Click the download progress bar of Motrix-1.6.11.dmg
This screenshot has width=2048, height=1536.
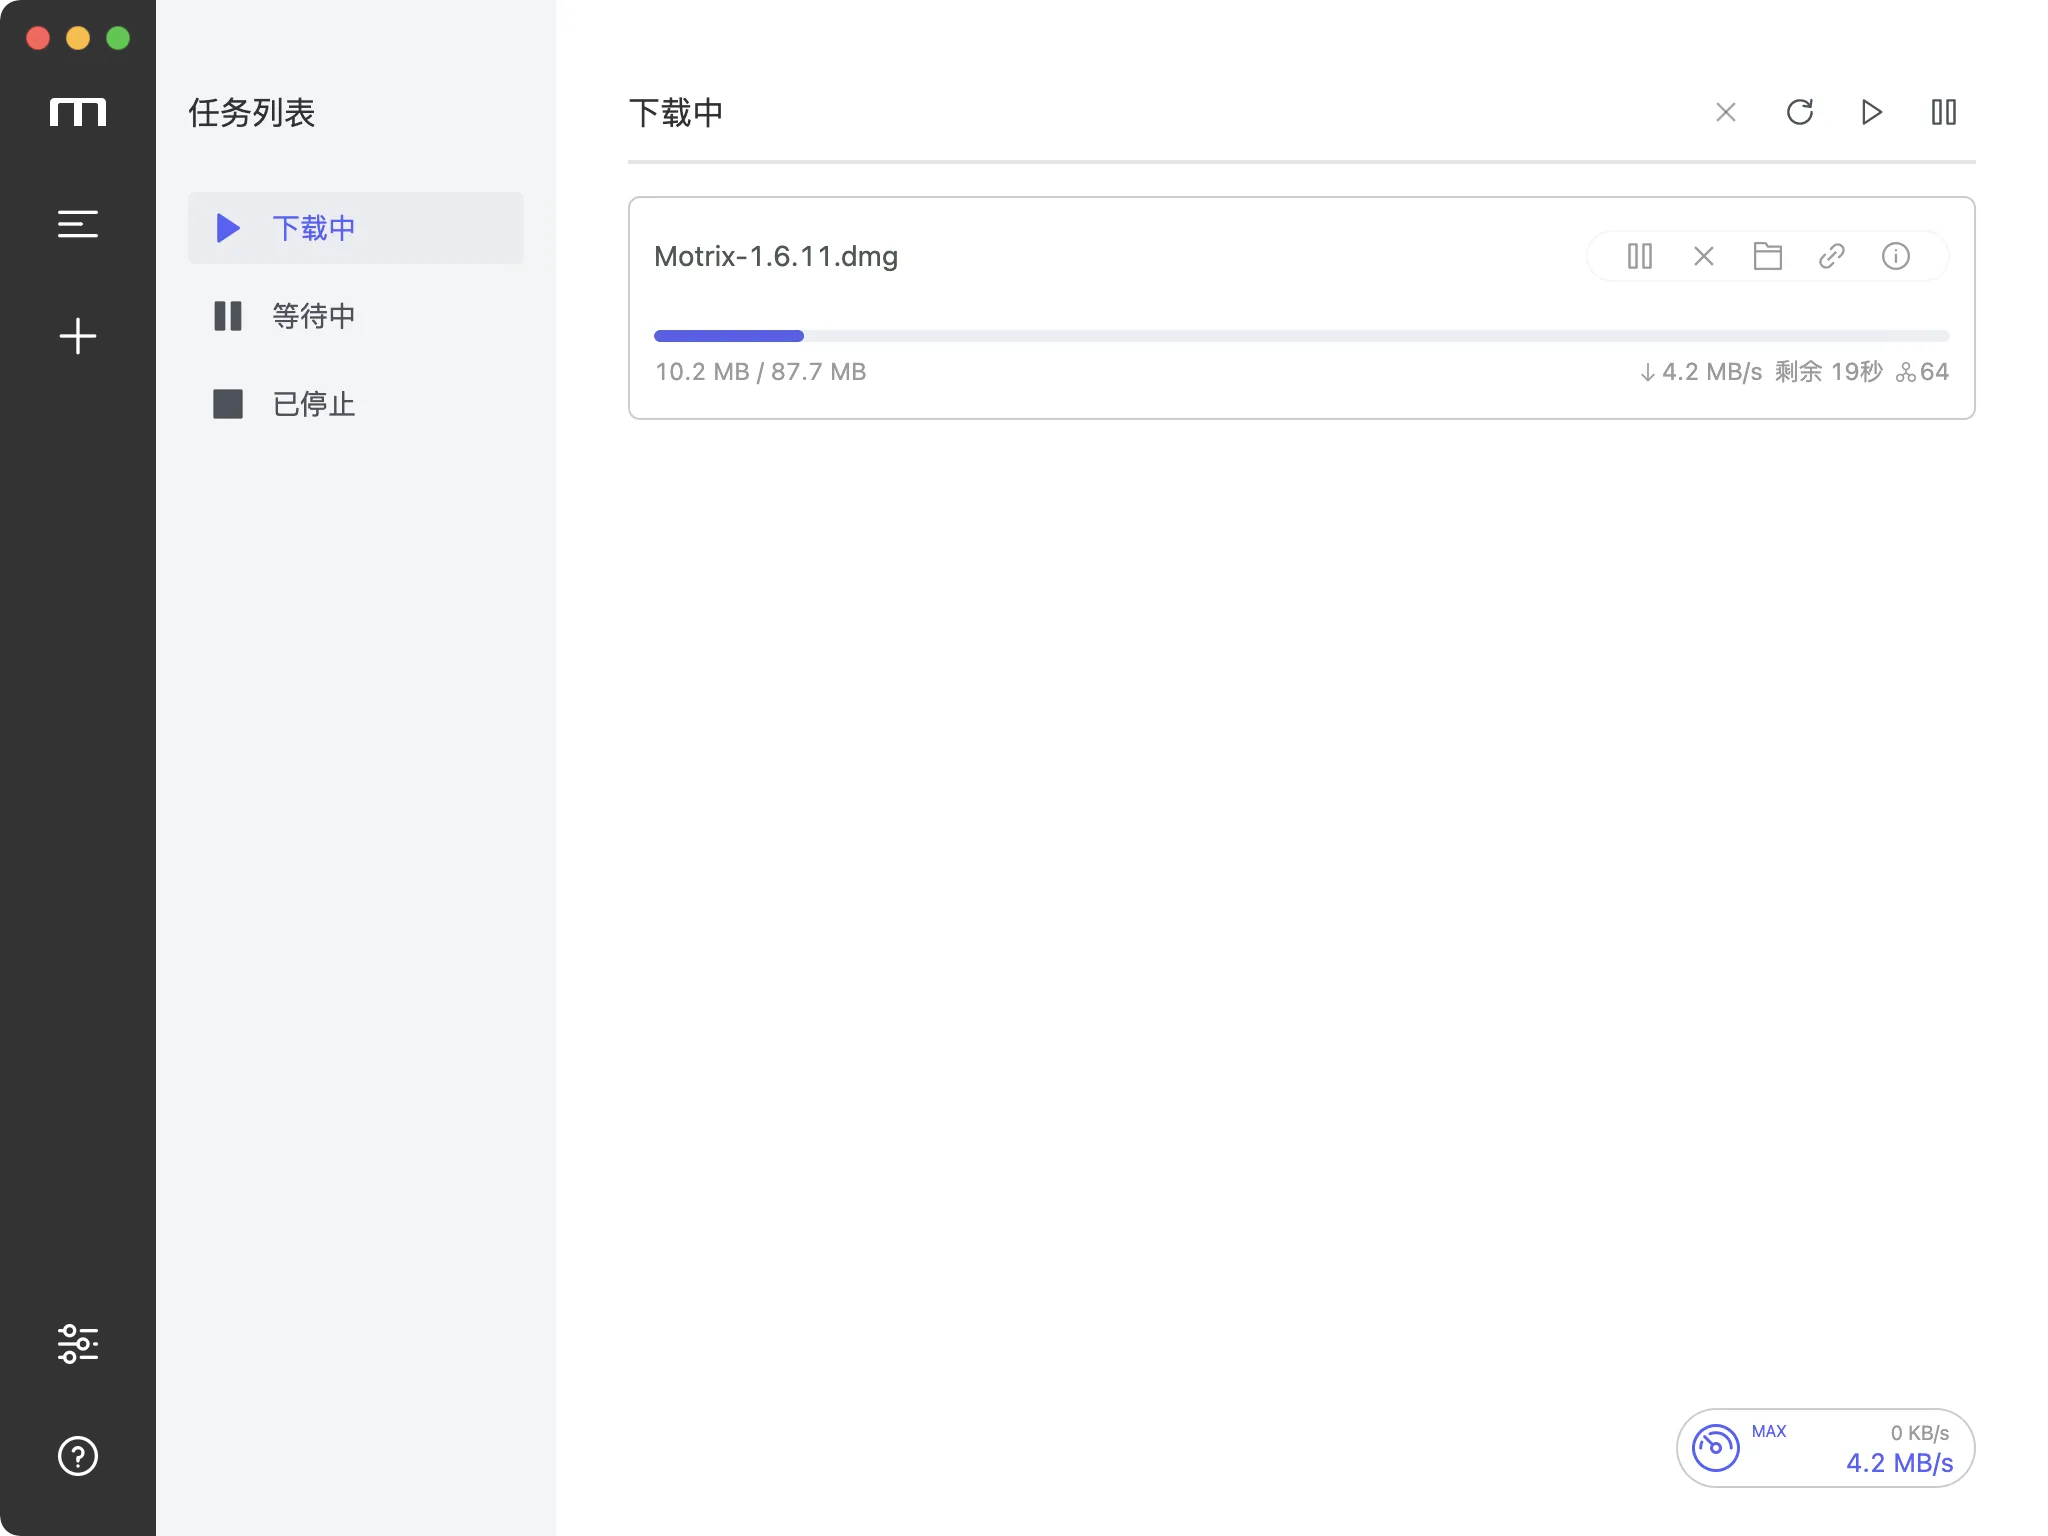click(1300, 335)
